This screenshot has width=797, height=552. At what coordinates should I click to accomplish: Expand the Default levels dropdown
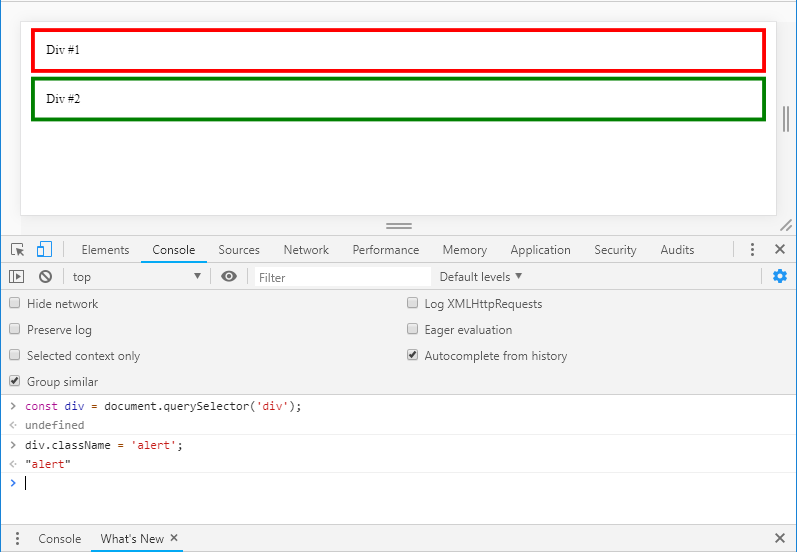coord(481,277)
